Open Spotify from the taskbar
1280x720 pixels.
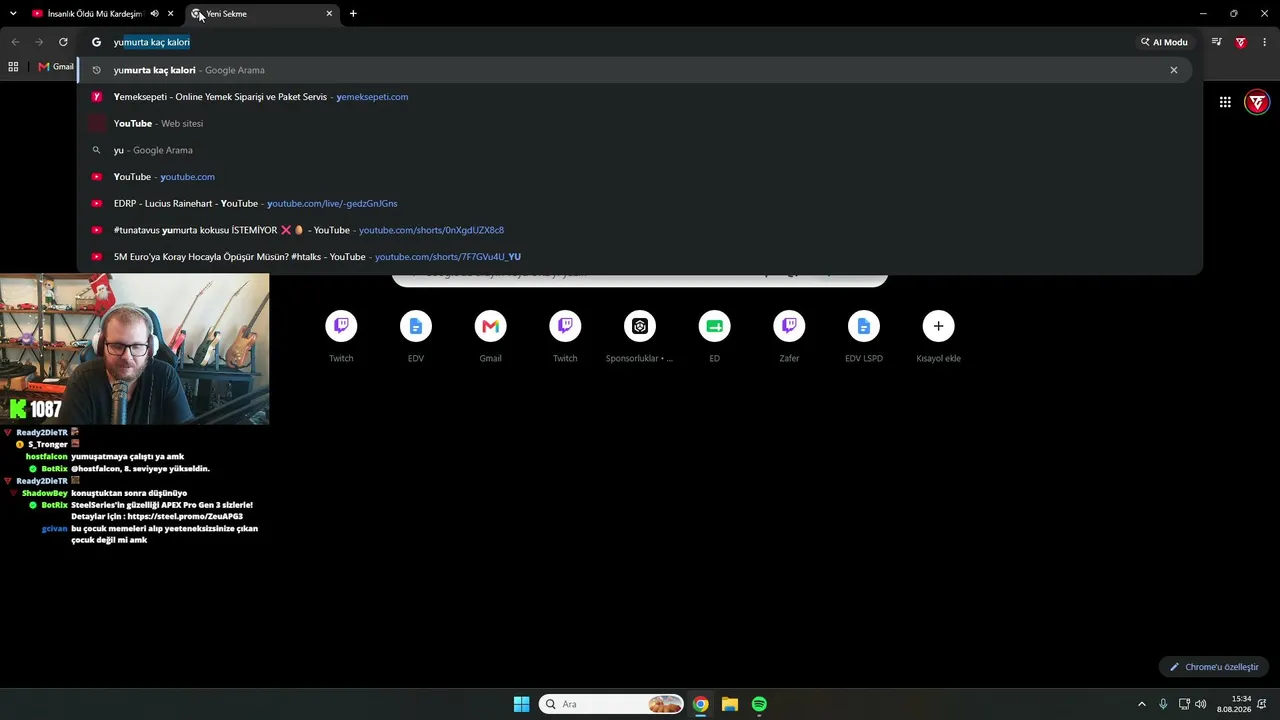pos(759,704)
